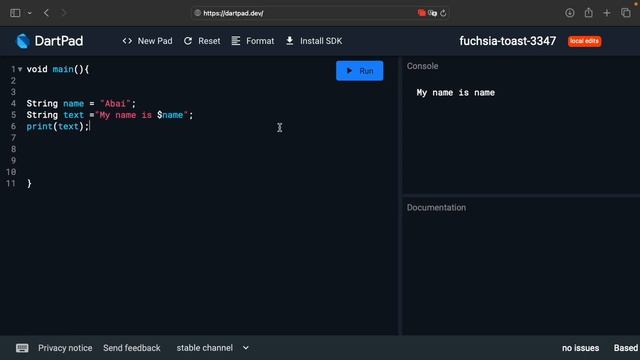Viewport: 640px width, 360px height.
Task: Format the Dart code
Action: pyautogui.click(x=253, y=41)
